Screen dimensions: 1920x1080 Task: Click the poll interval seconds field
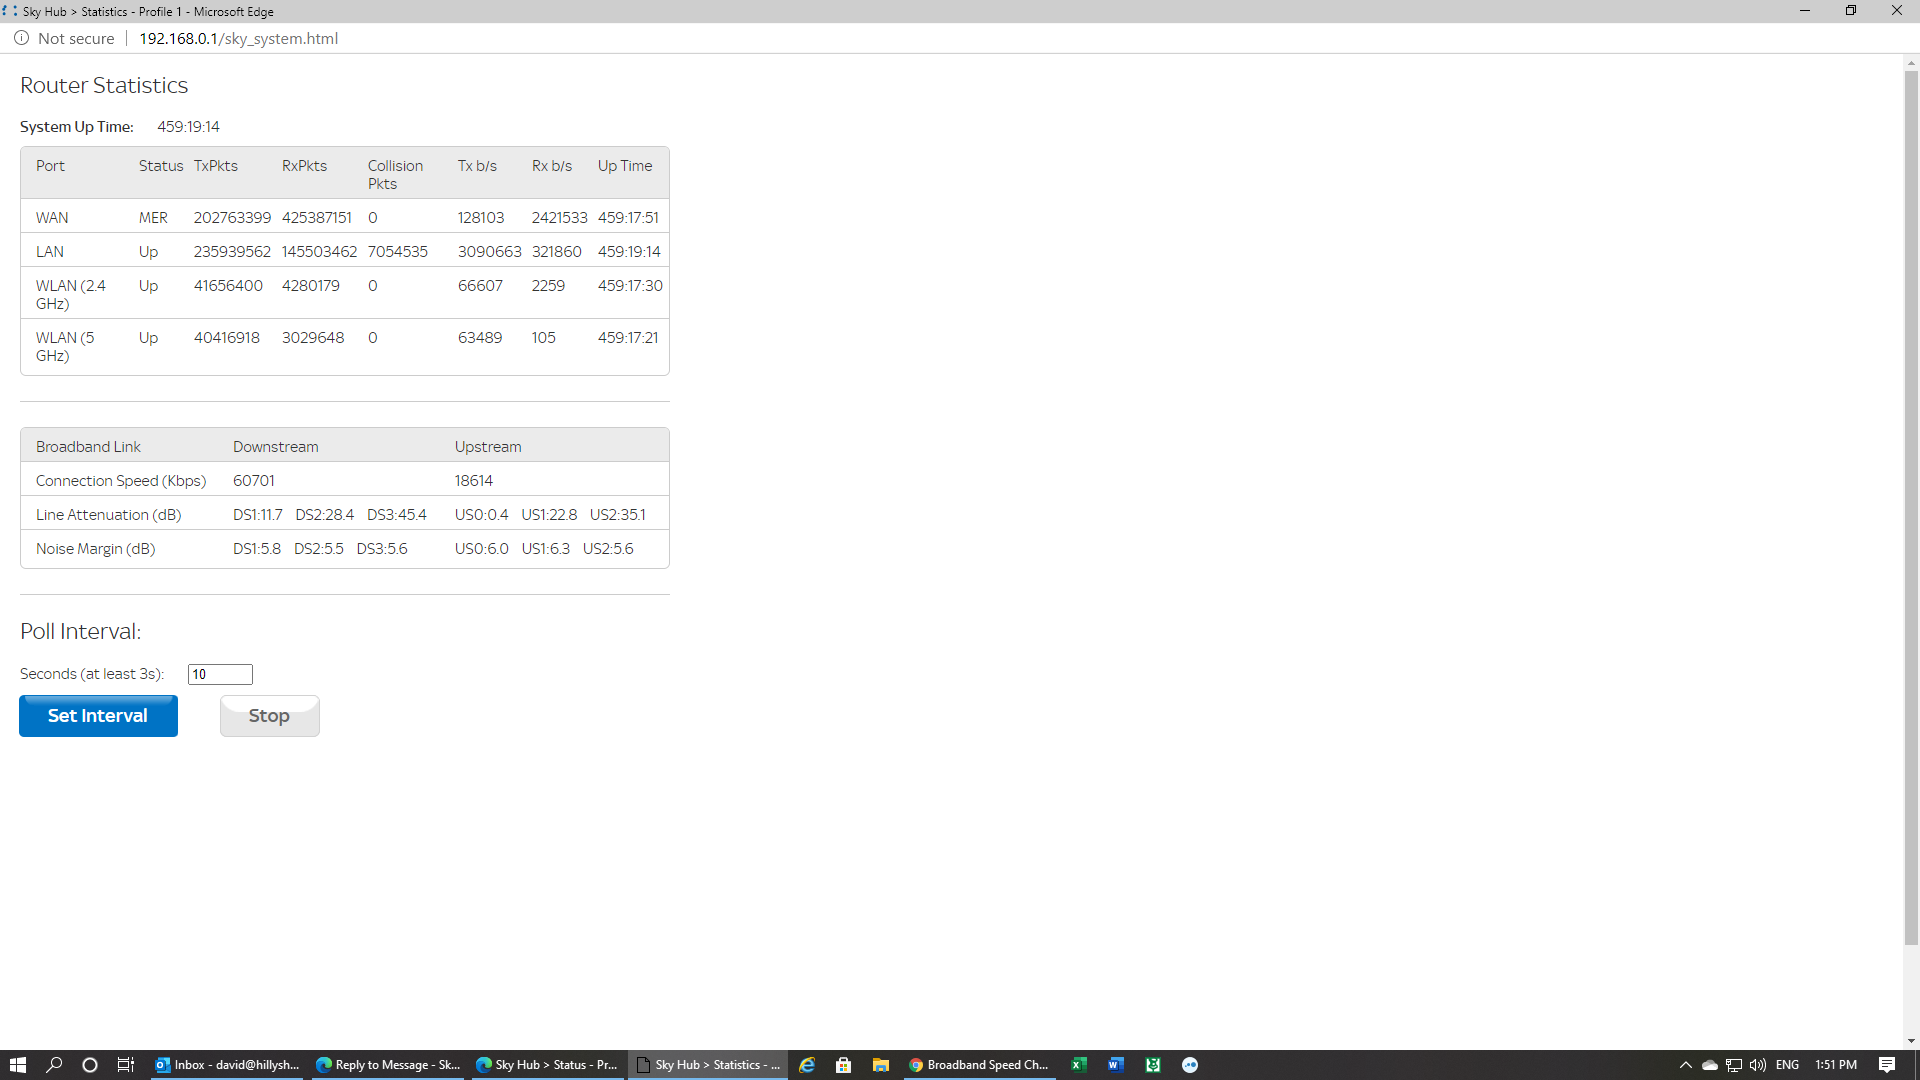pos(220,675)
